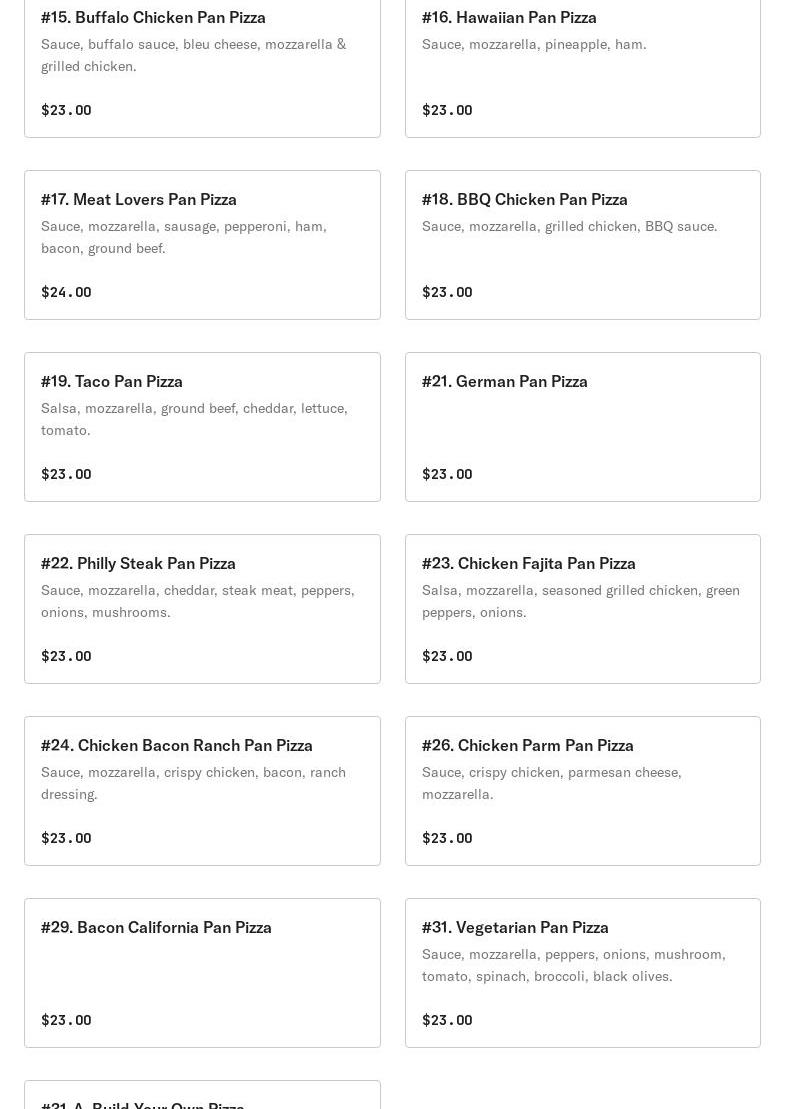
Task: Click the Hawaiian pizza pineapple and ham description
Action: (x=534, y=44)
